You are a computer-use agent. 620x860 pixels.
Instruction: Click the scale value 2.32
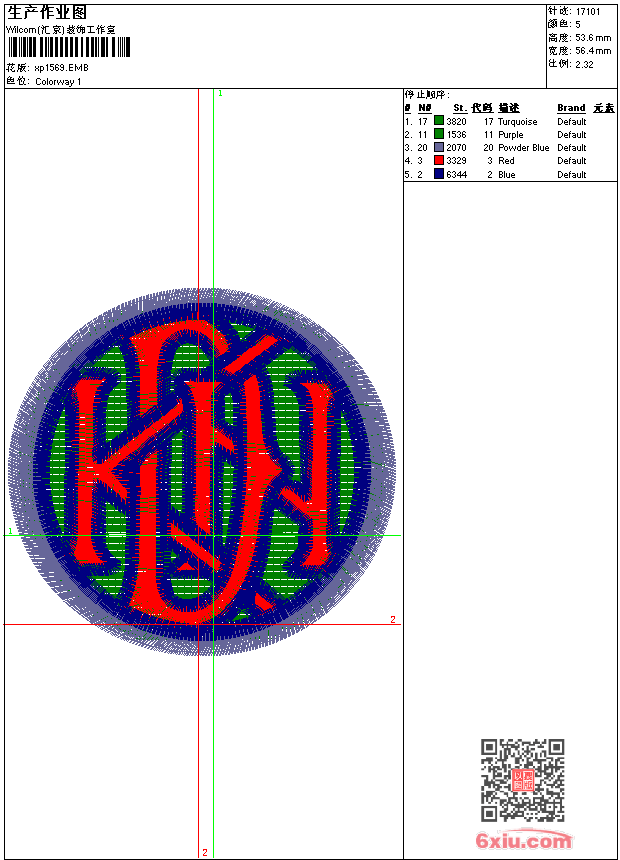point(584,64)
